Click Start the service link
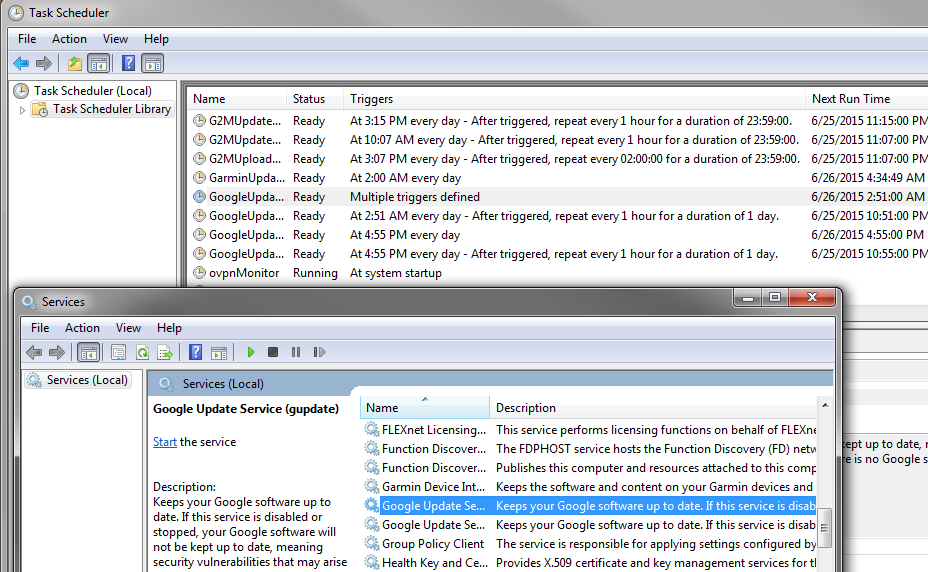The height and width of the screenshot is (572, 928). tap(165, 442)
